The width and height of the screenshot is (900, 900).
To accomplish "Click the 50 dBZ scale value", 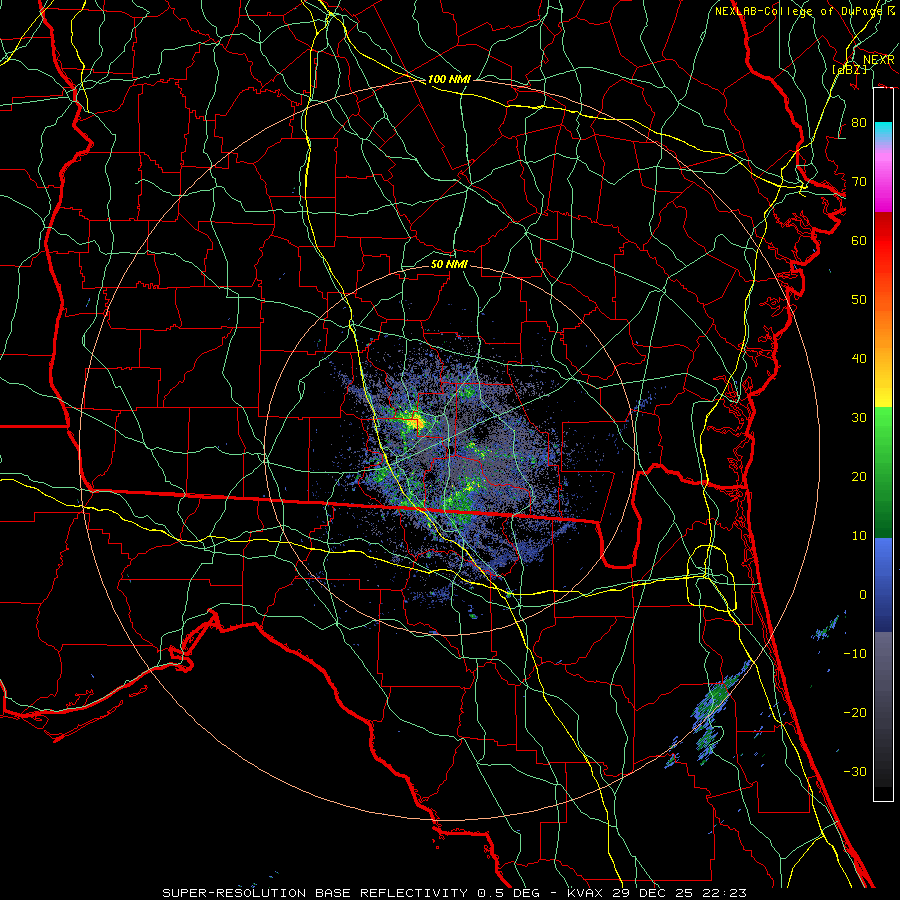I will 859,300.
